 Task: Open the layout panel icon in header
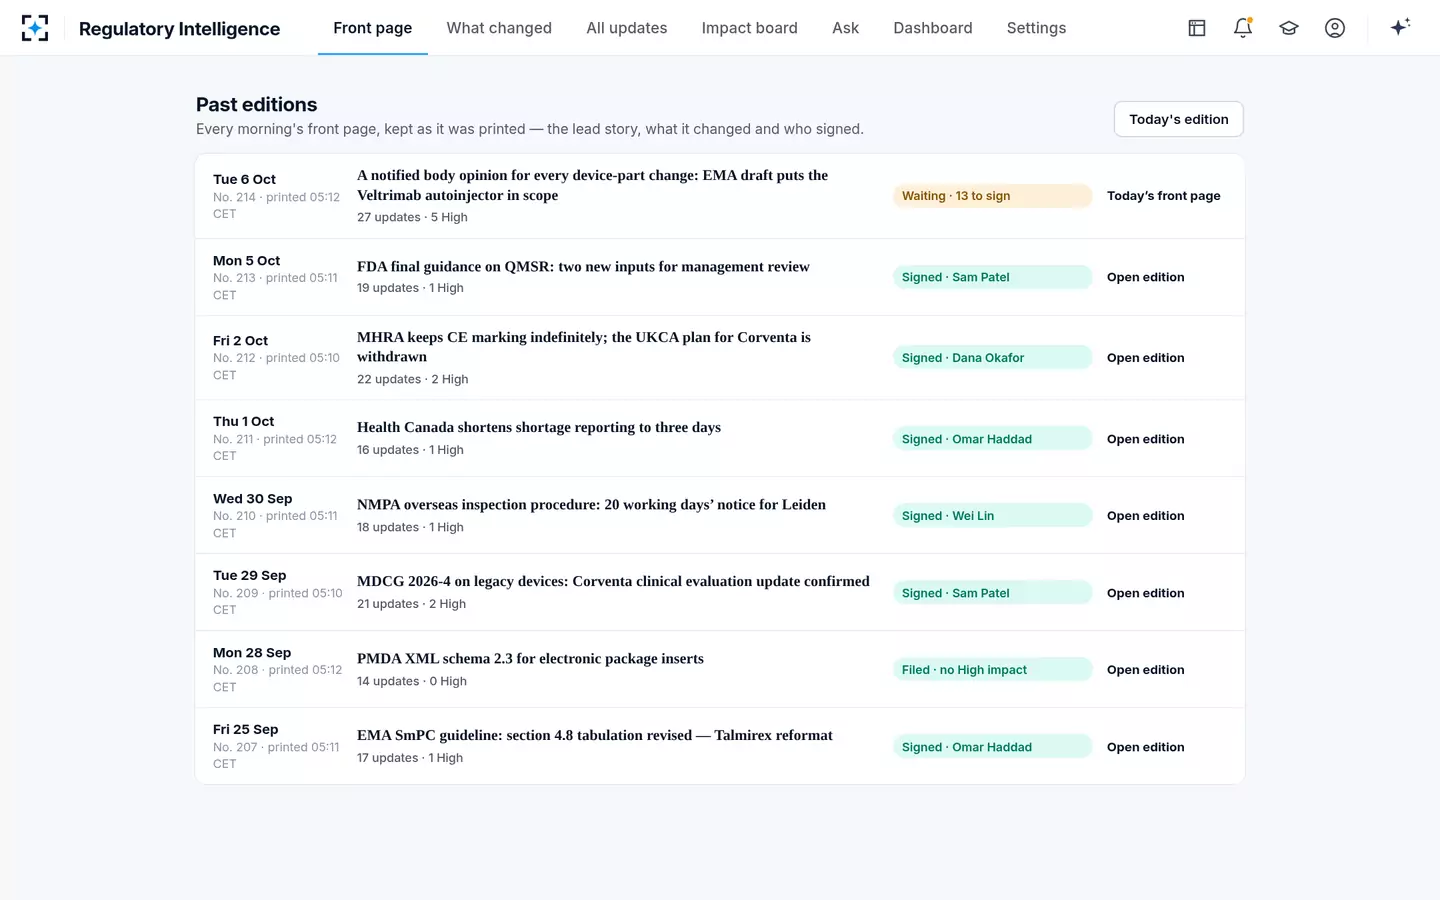click(1197, 28)
